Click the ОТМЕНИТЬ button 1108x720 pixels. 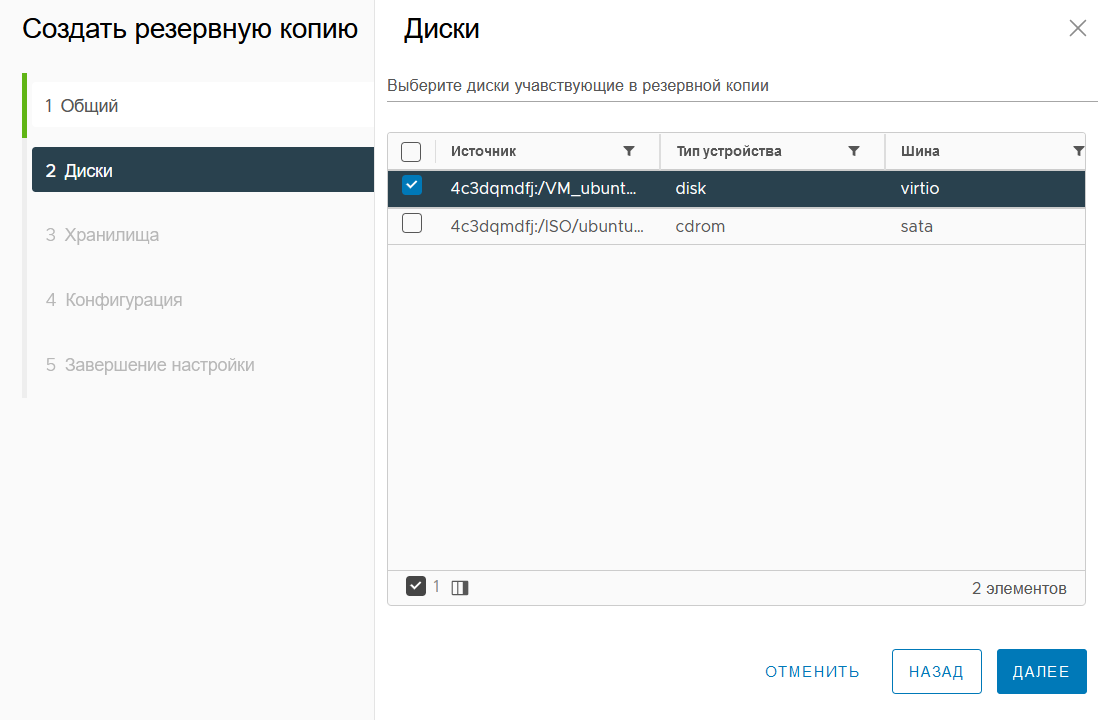click(x=812, y=671)
